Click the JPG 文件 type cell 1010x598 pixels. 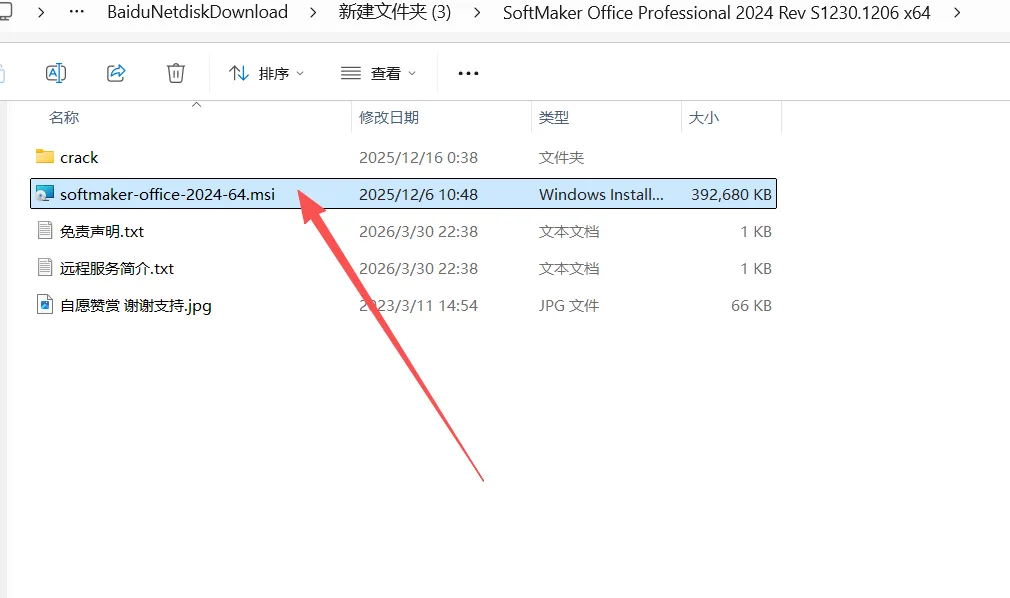click(569, 305)
